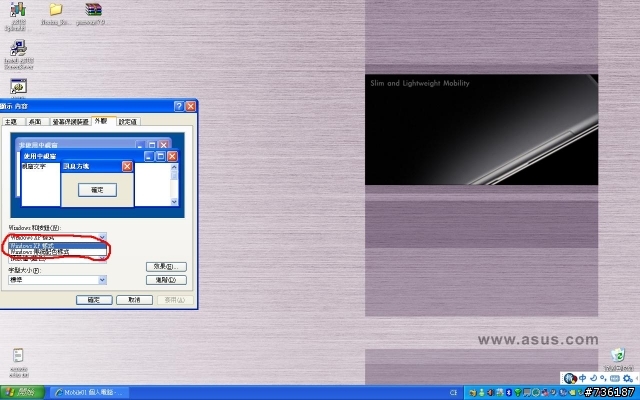
Task: Click the 取消 button
Action: tap(134, 300)
